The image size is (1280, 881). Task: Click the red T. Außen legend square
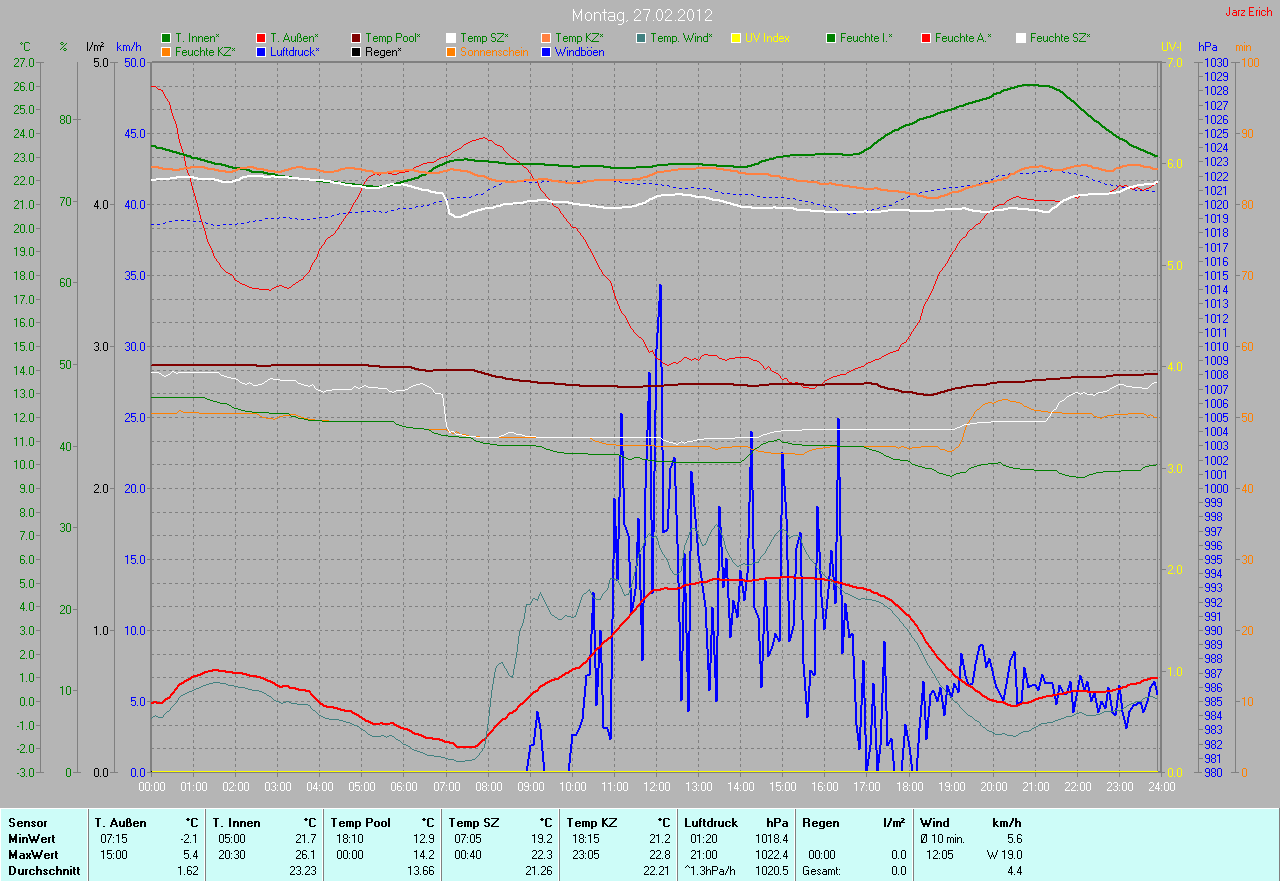[x=261, y=38]
